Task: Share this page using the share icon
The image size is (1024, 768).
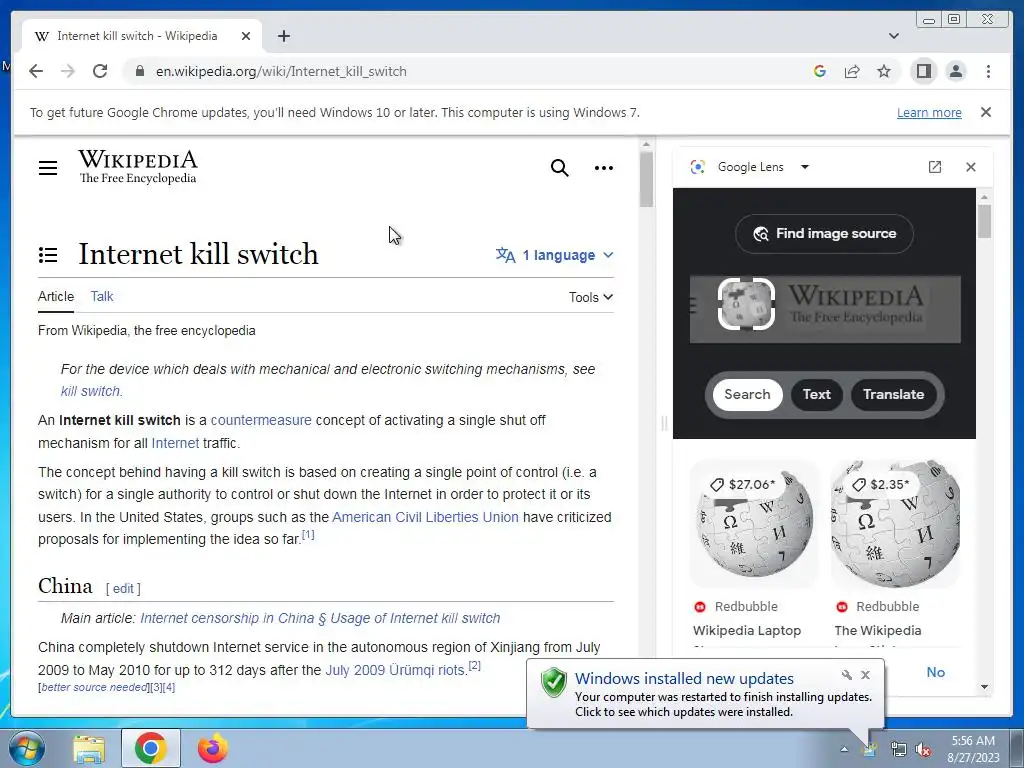Action: click(x=852, y=71)
